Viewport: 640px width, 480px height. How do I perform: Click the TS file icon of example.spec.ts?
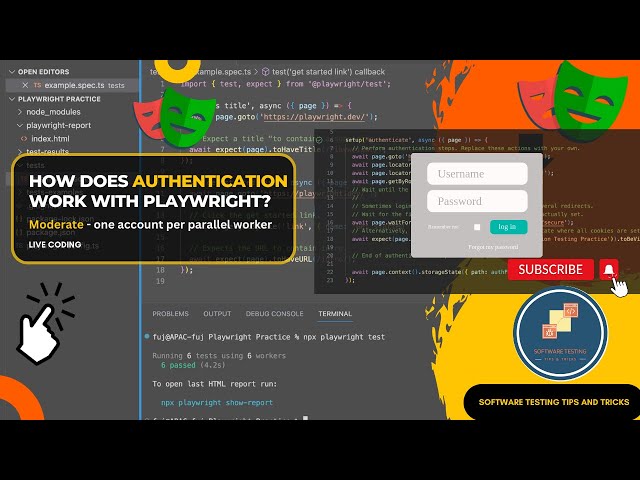click(38, 85)
